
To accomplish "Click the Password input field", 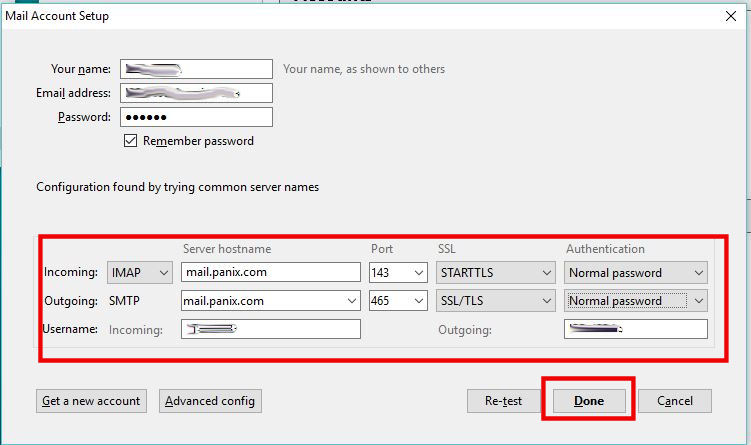I will click(196, 117).
